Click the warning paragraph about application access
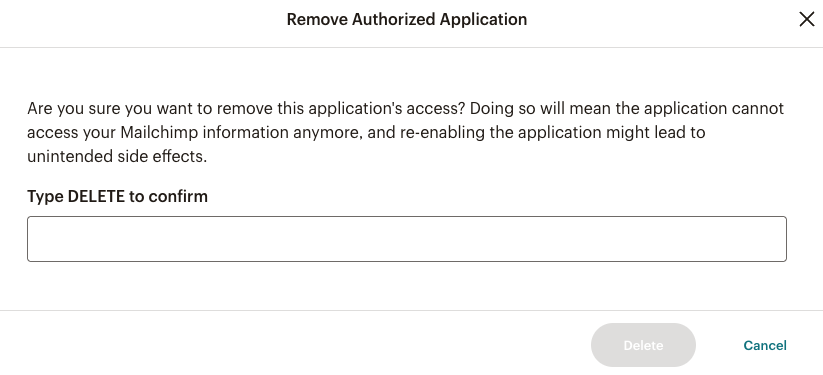823x375 pixels. [405, 132]
